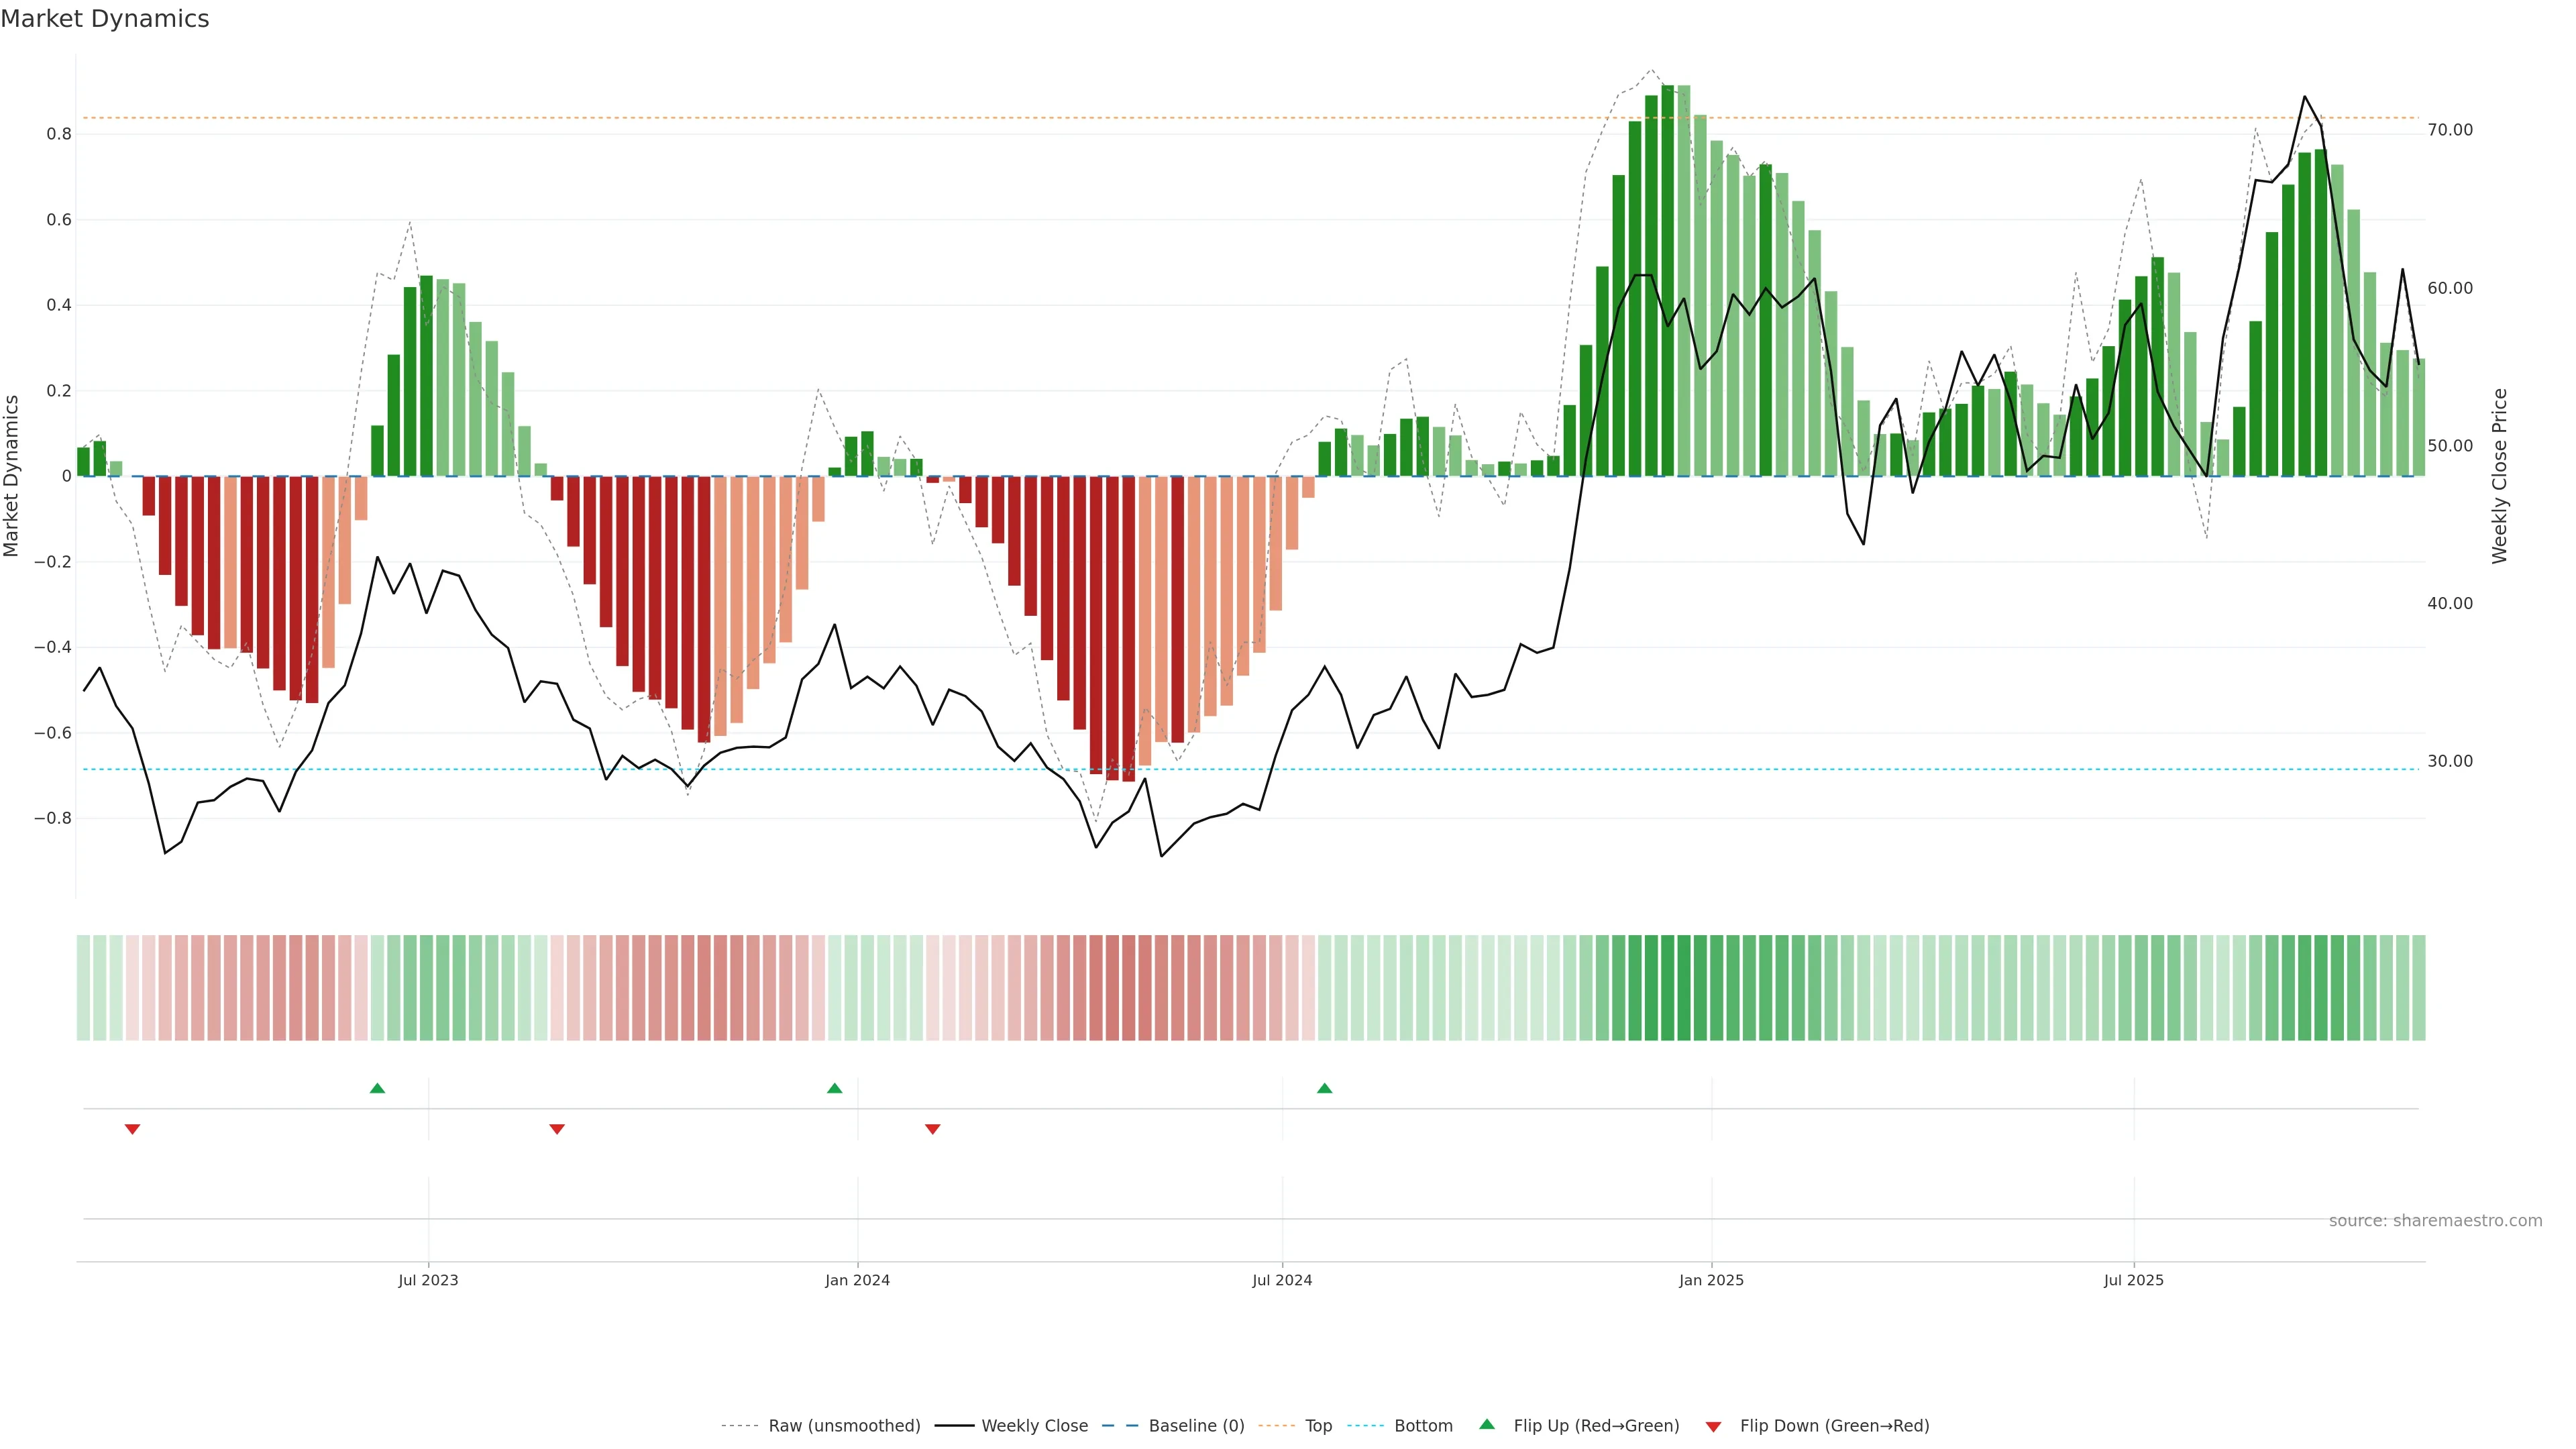Screen dimensions: 2576x1449
Task: Click the Top legend entry
Action: [1318, 1426]
